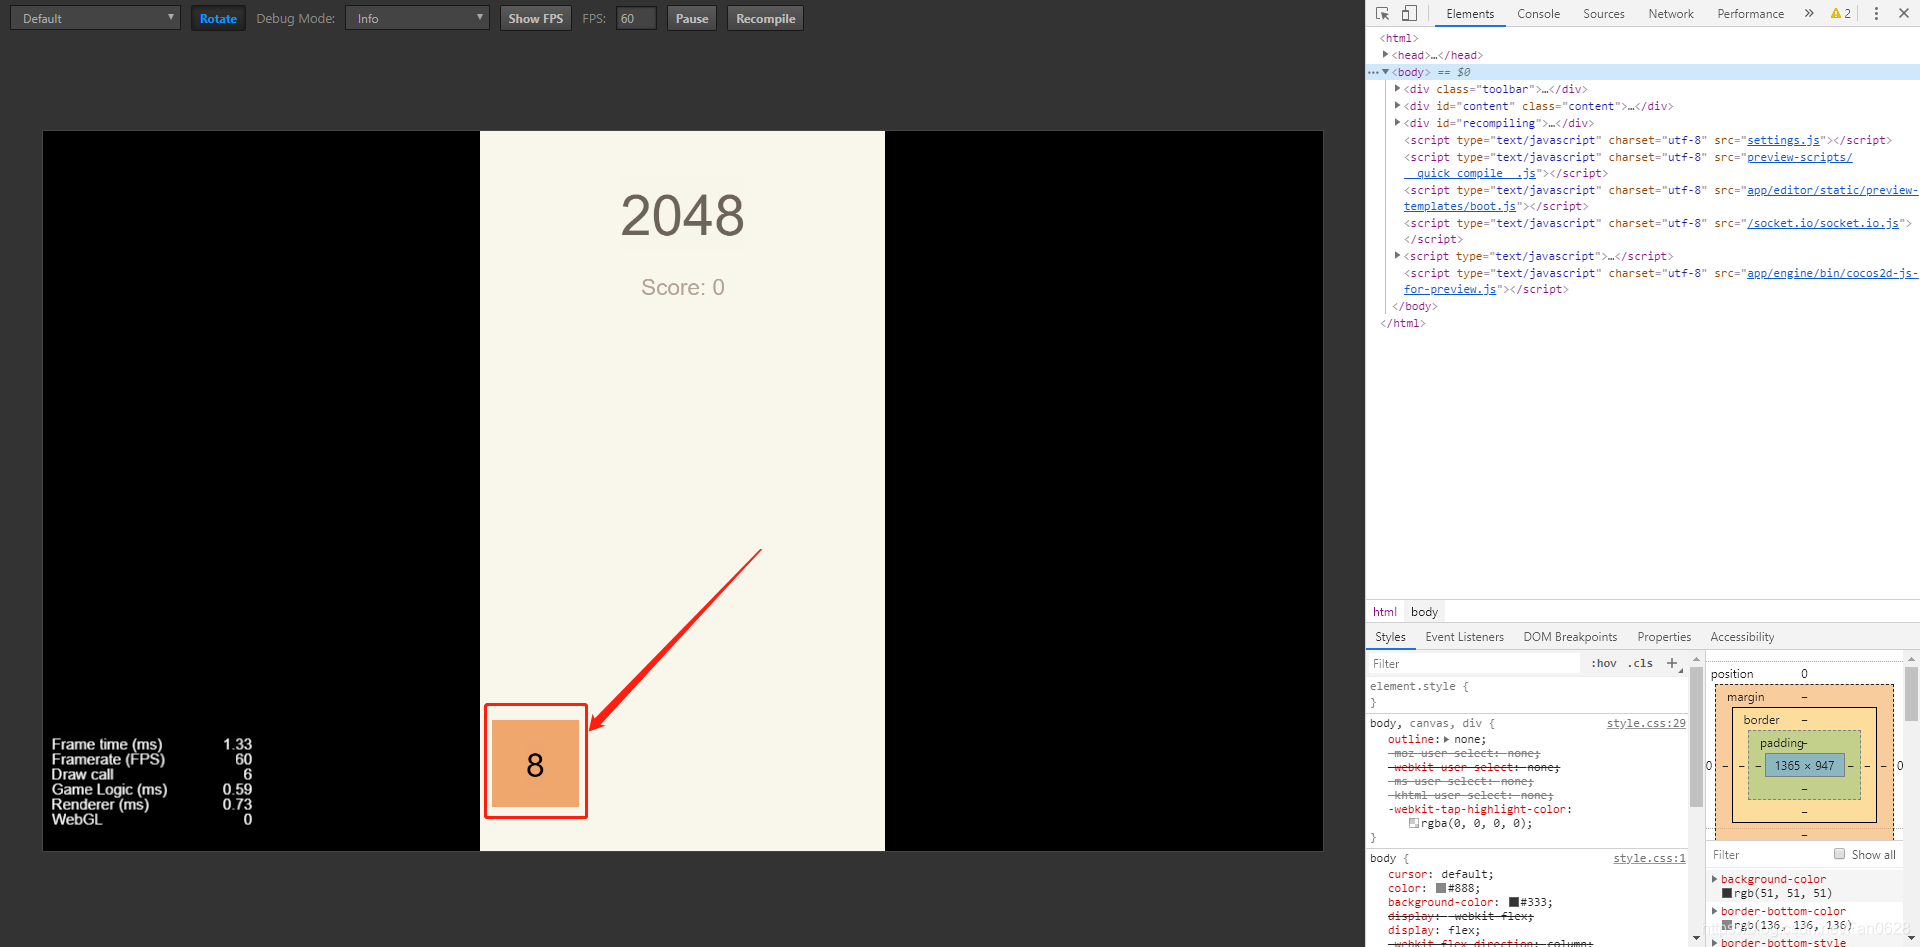This screenshot has height=947, width=1920.
Task: Toggle the device toolbar icon
Action: click(1409, 13)
